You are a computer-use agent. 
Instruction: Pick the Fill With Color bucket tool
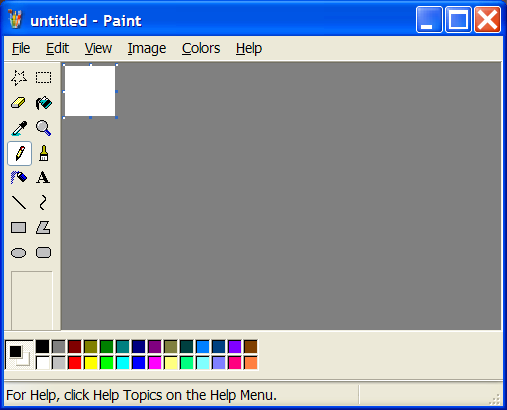44,103
